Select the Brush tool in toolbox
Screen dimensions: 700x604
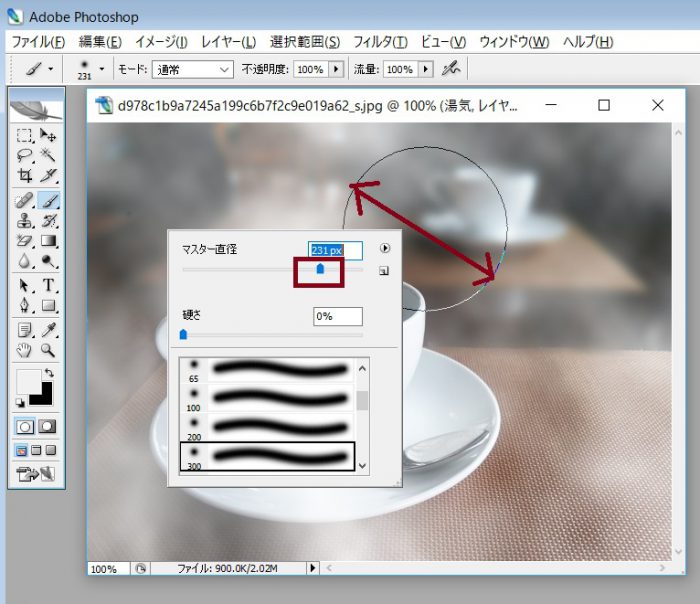click(48, 200)
